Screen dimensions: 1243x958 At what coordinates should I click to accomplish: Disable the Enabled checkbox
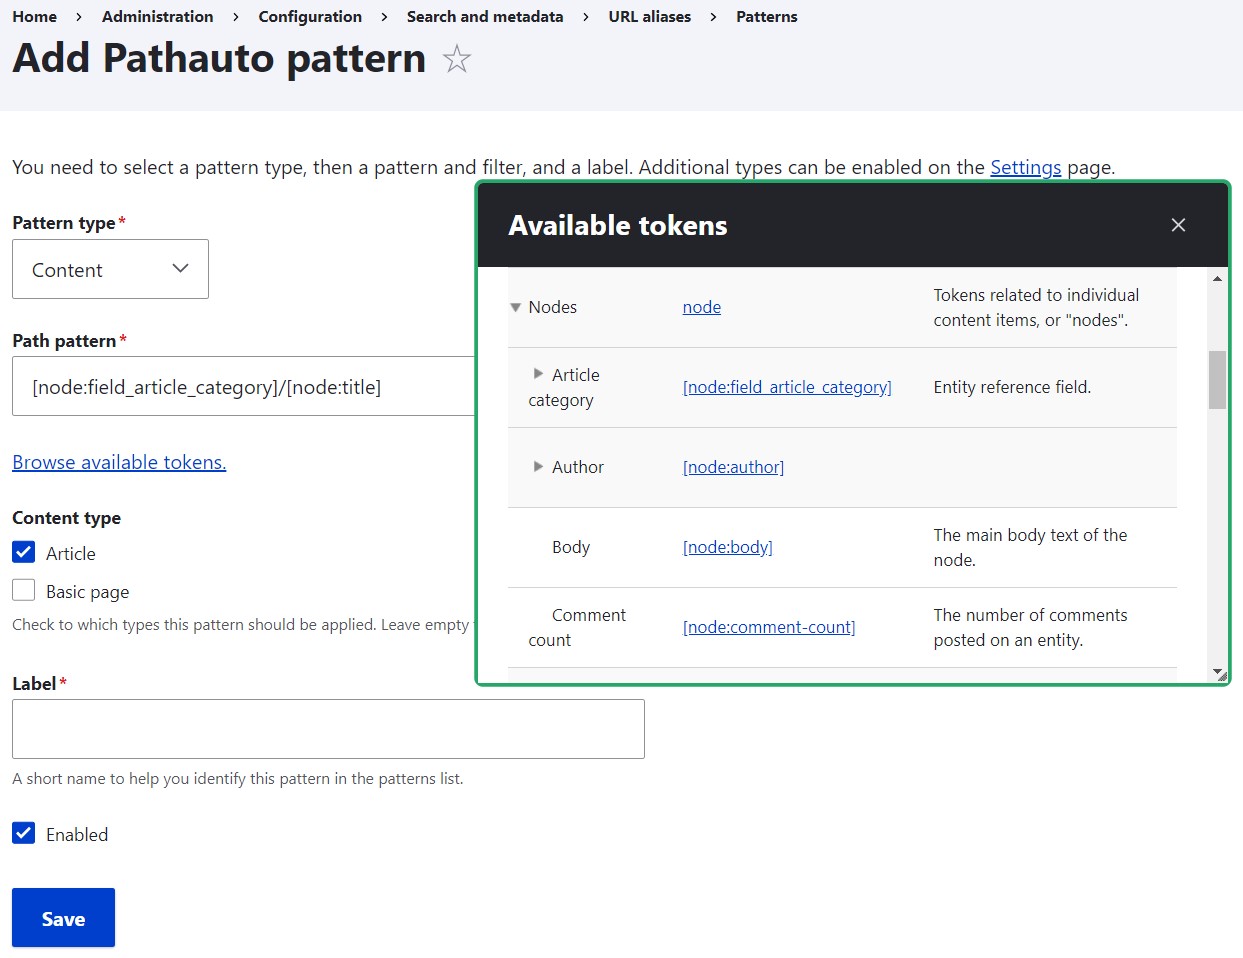click(x=23, y=833)
